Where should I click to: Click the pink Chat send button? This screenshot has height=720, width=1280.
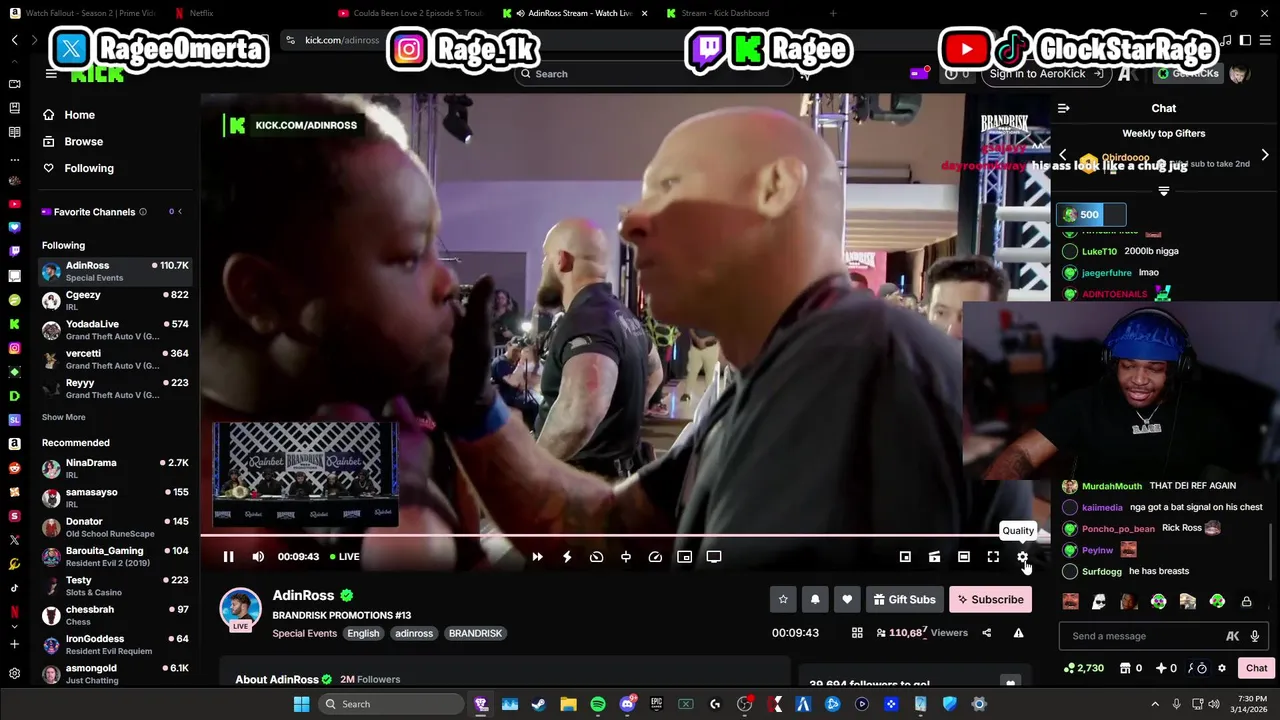pos(1256,668)
